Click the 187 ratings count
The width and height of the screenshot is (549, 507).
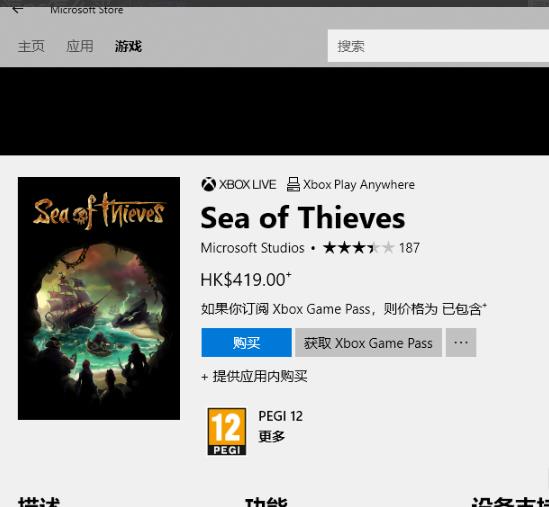tap(409, 248)
